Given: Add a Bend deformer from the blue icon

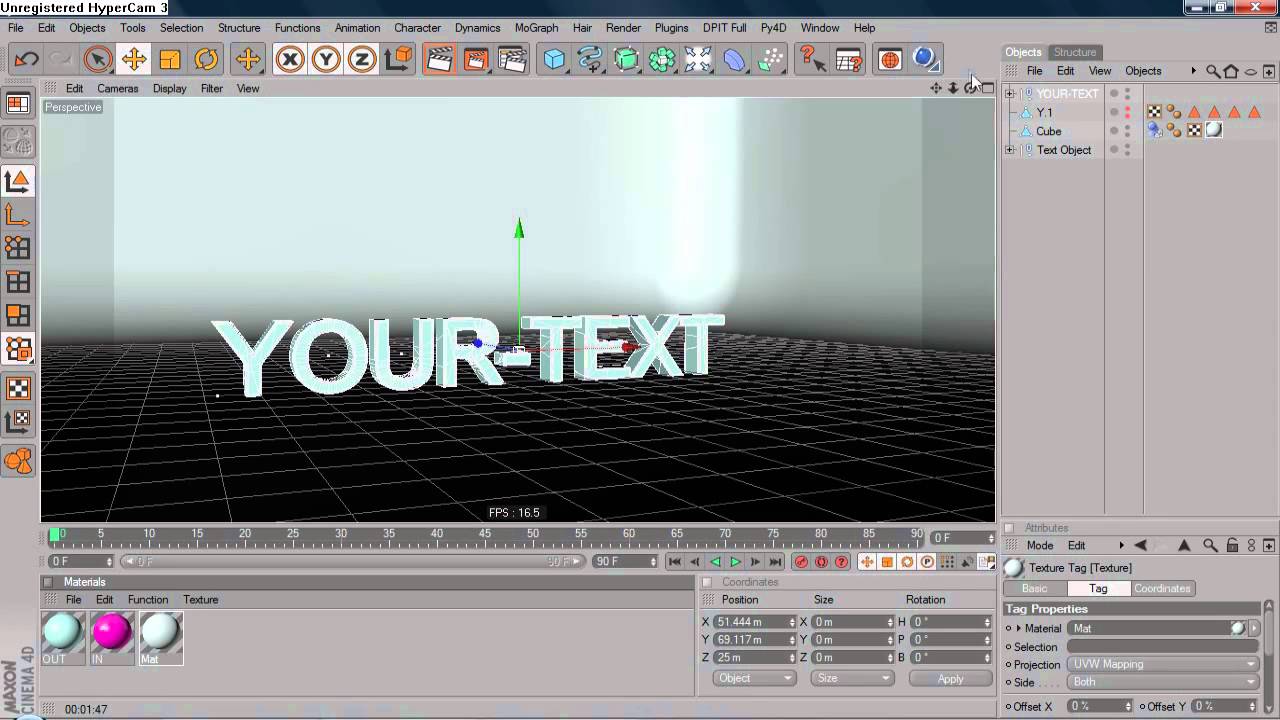Looking at the screenshot, I should (734, 60).
